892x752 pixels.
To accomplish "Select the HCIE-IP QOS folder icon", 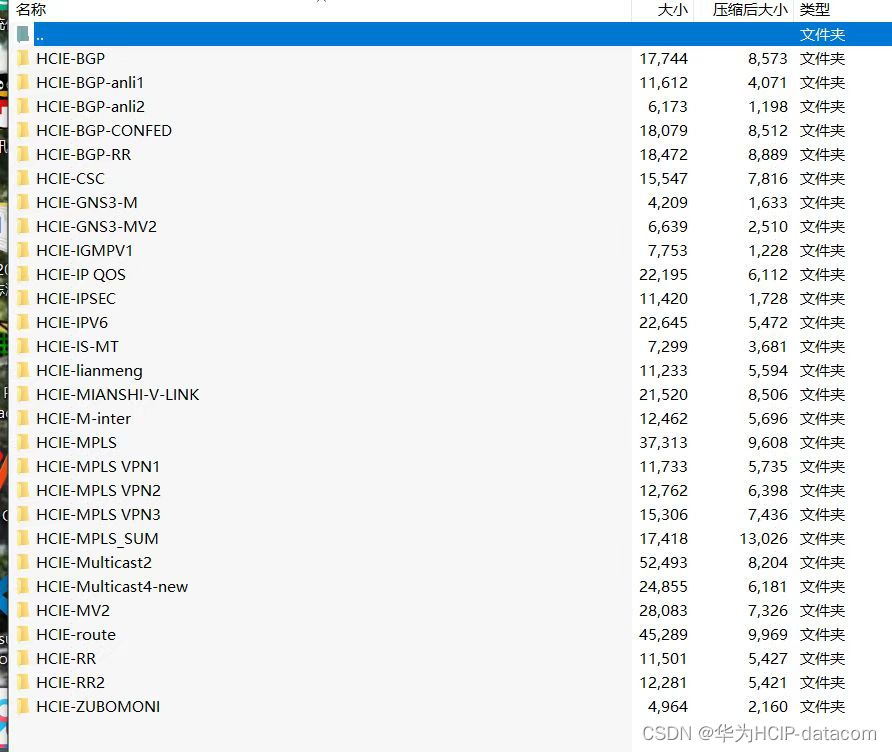I will [x=23, y=275].
